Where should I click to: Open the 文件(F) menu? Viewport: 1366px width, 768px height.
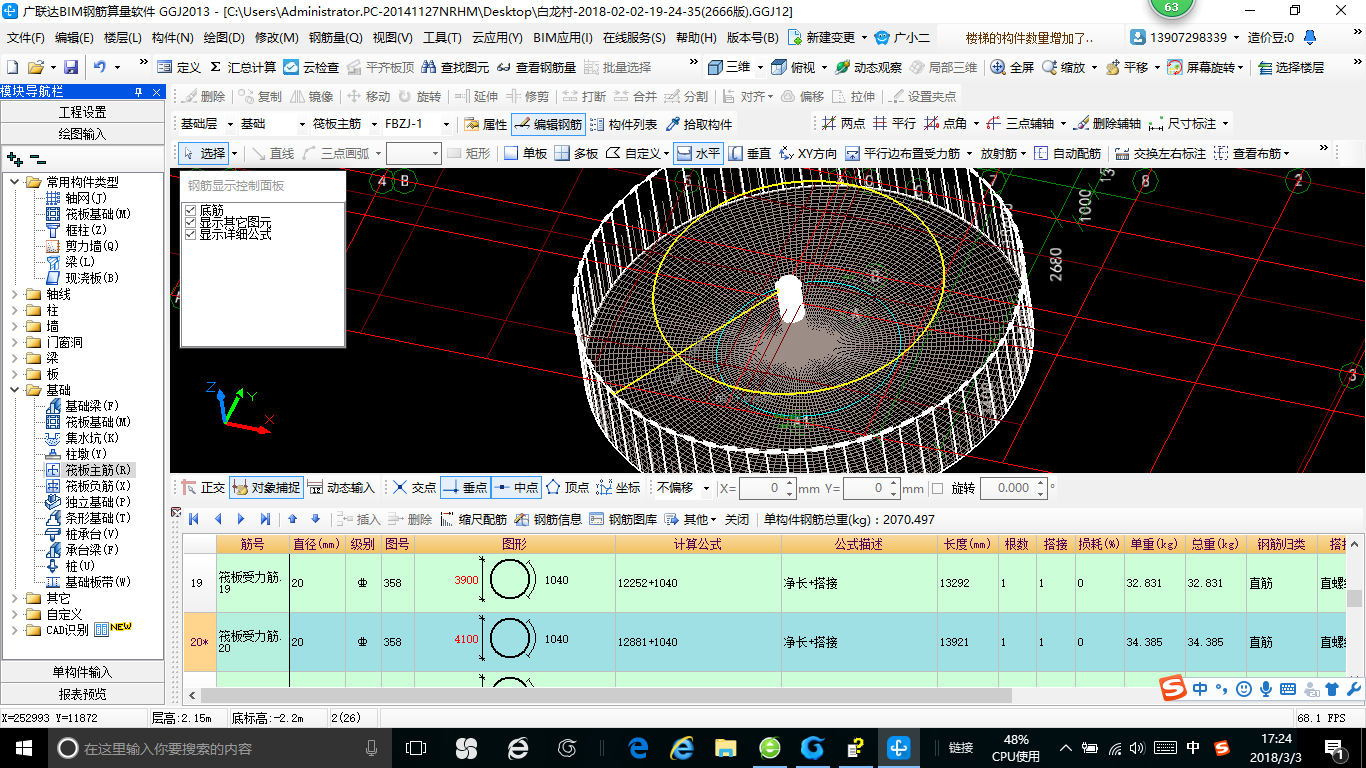tap(26, 38)
